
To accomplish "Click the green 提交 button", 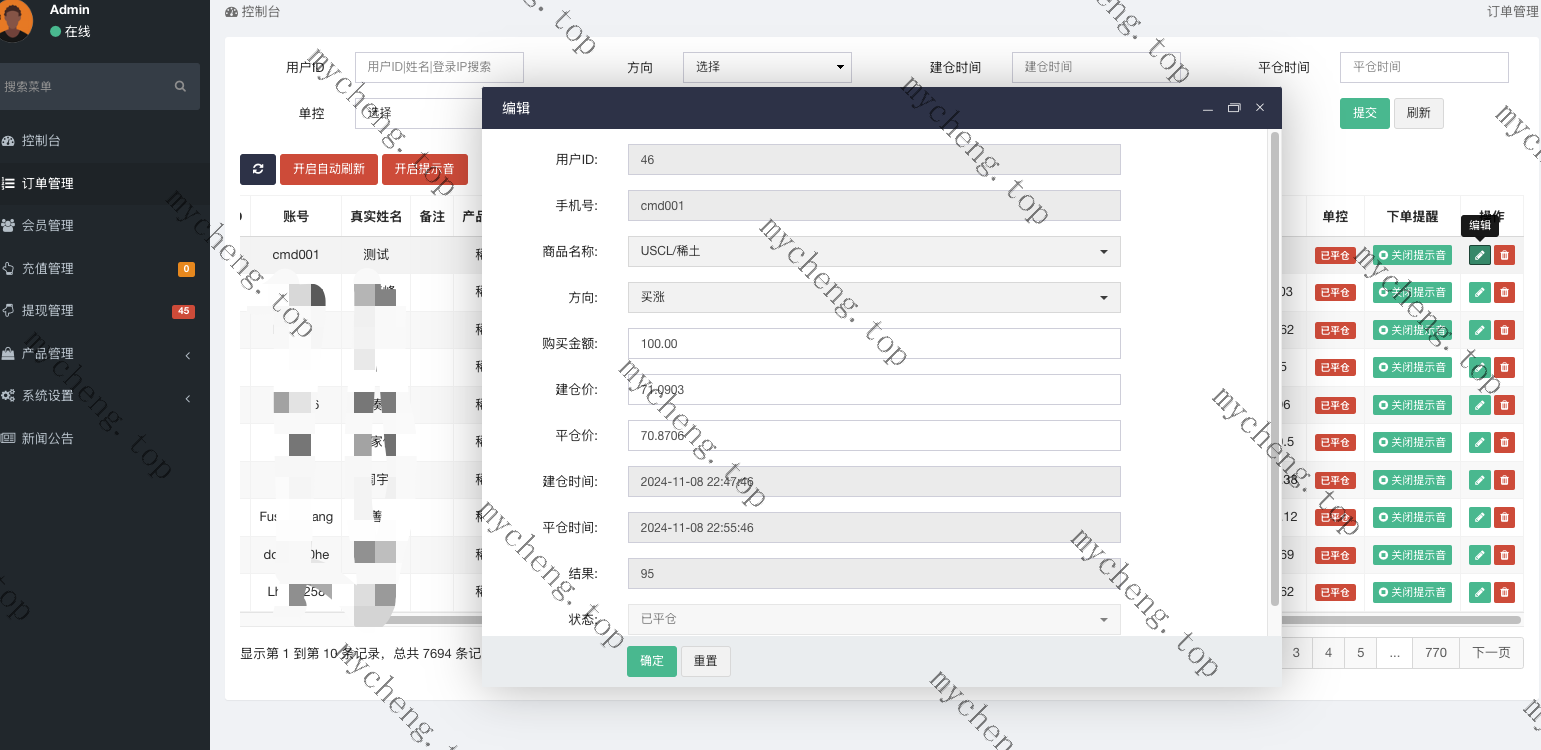I will point(1365,113).
